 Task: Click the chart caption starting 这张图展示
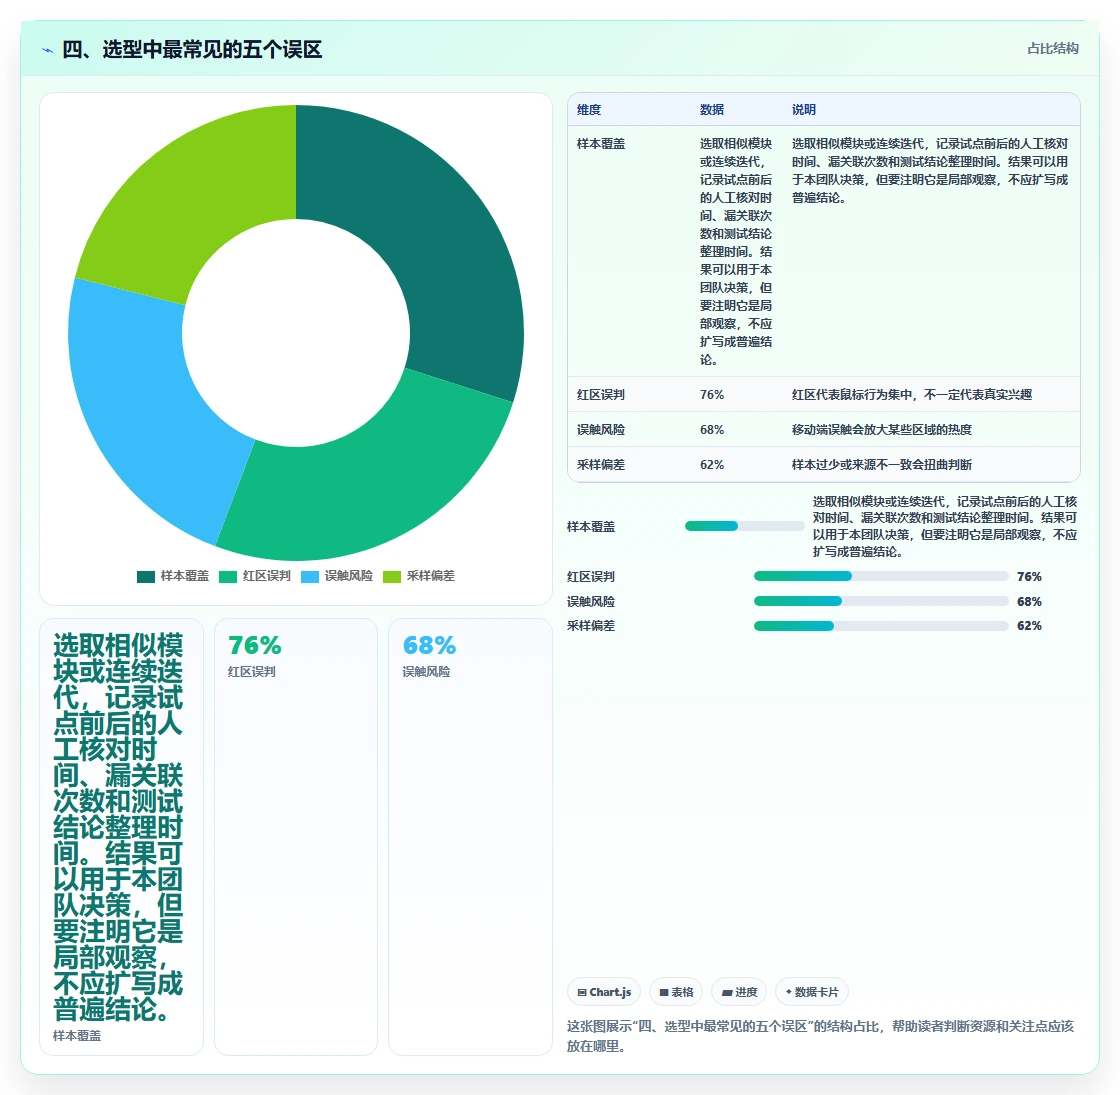pyautogui.click(x=821, y=1036)
